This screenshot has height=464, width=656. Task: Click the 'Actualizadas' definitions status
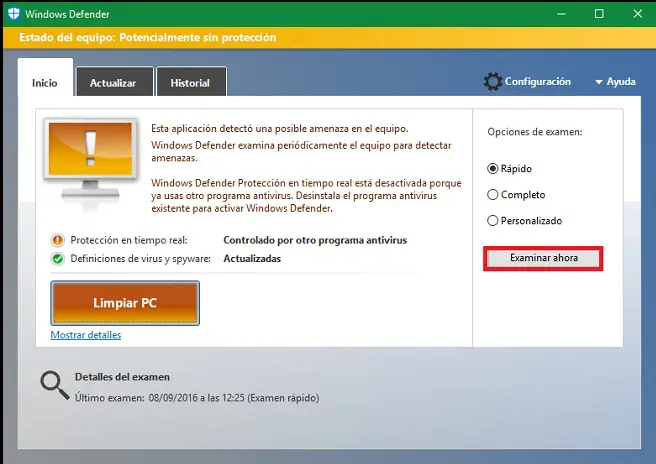coord(252,259)
